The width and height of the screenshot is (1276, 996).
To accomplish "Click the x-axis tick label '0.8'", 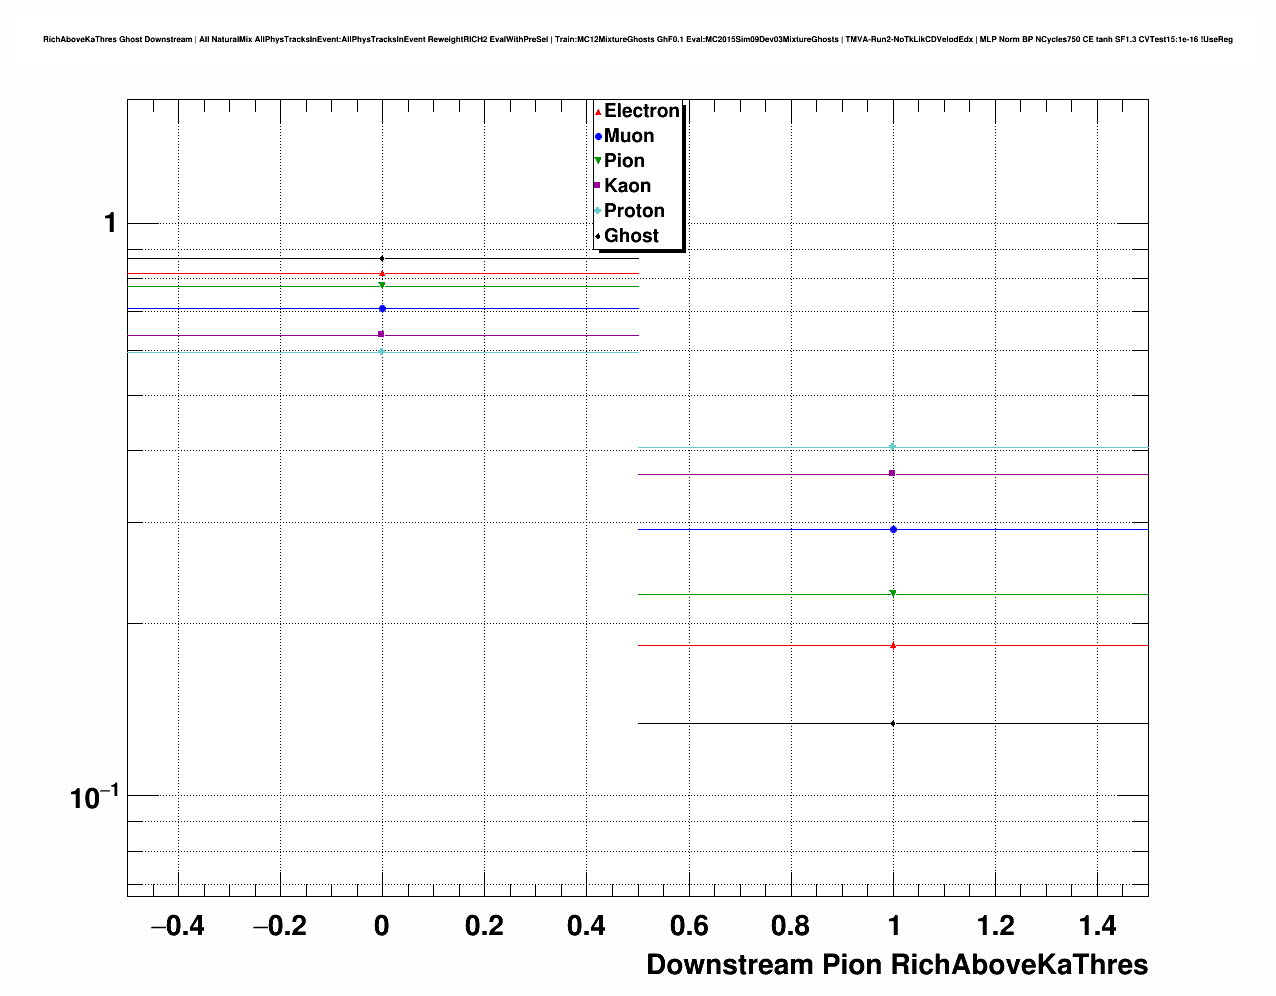I will pyautogui.click(x=791, y=927).
